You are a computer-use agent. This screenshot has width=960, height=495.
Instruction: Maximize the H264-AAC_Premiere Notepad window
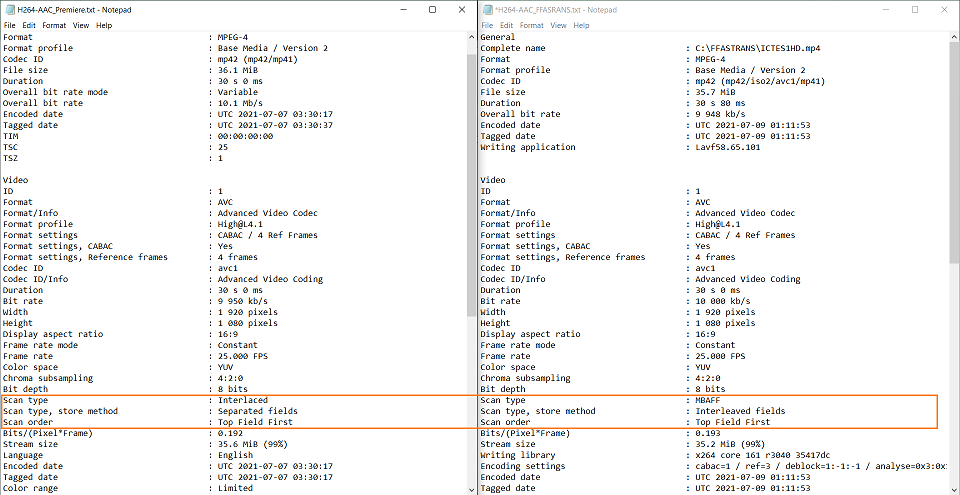432,10
